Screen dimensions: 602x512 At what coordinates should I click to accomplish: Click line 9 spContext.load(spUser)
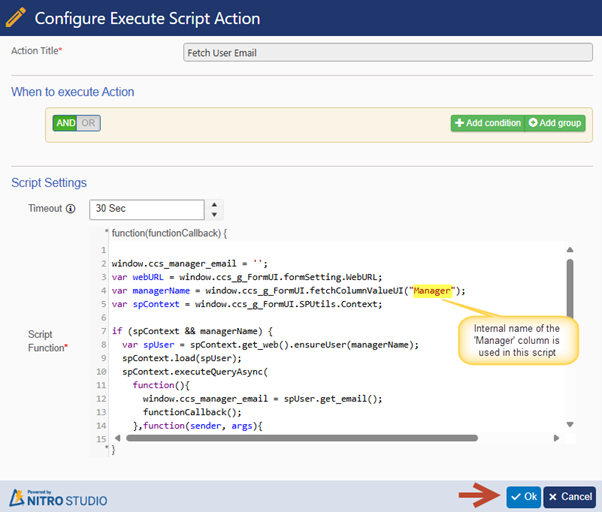pyautogui.click(x=182, y=358)
